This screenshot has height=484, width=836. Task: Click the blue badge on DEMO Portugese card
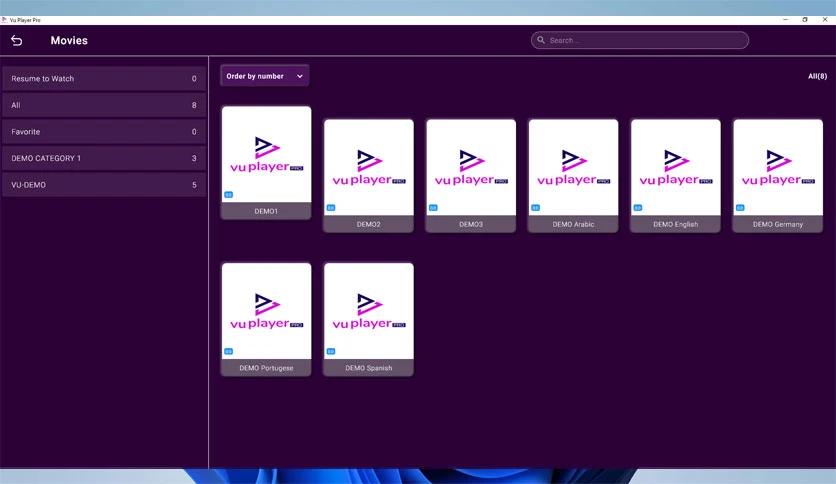pyautogui.click(x=228, y=351)
